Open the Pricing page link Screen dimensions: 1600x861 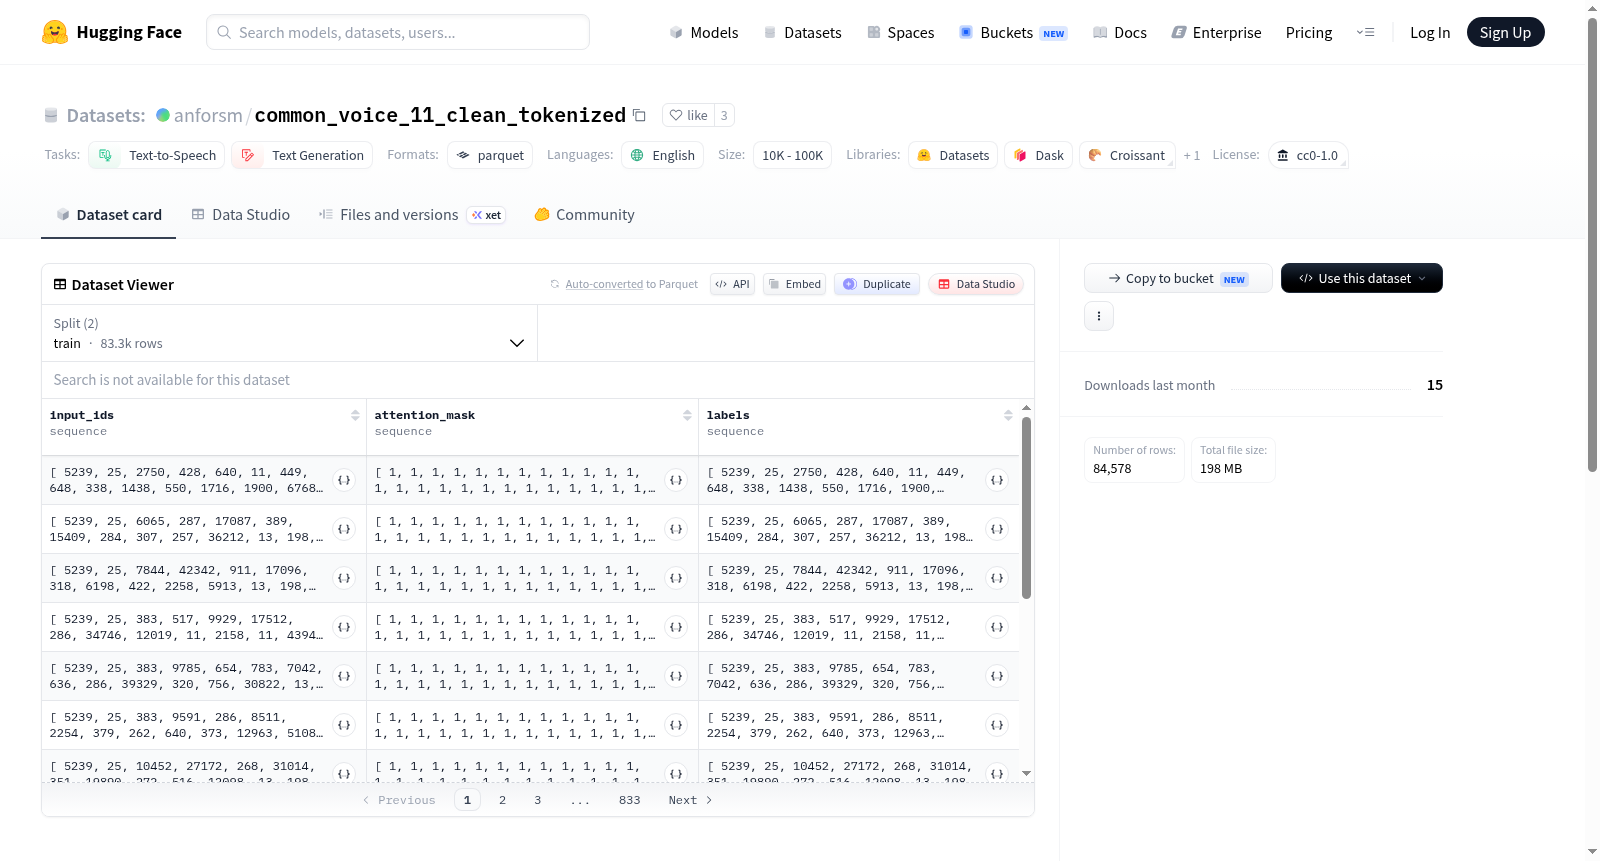[x=1309, y=32]
